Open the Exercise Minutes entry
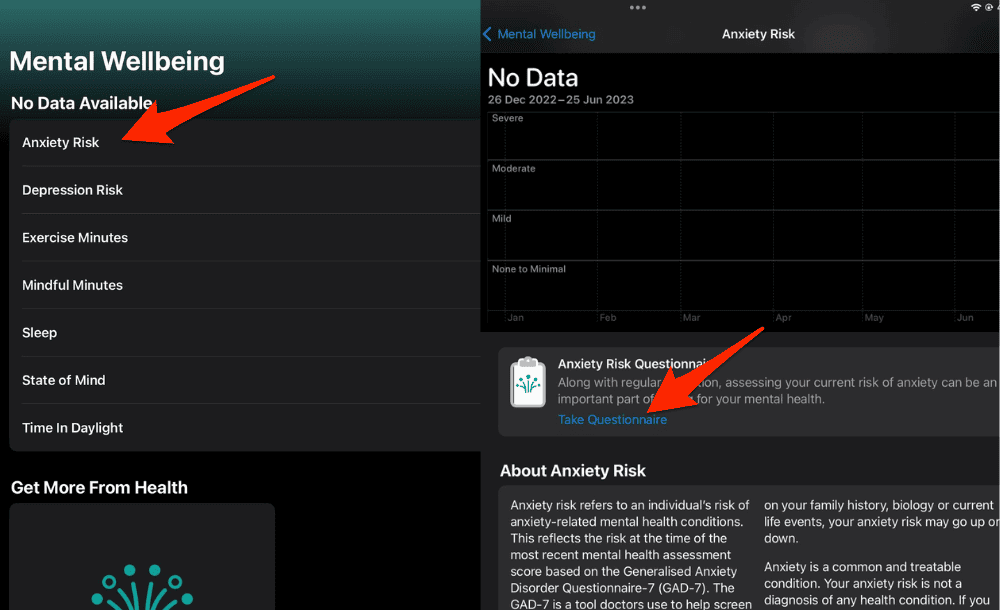The width and height of the screenshot is (1000, 610). [75, 238]
